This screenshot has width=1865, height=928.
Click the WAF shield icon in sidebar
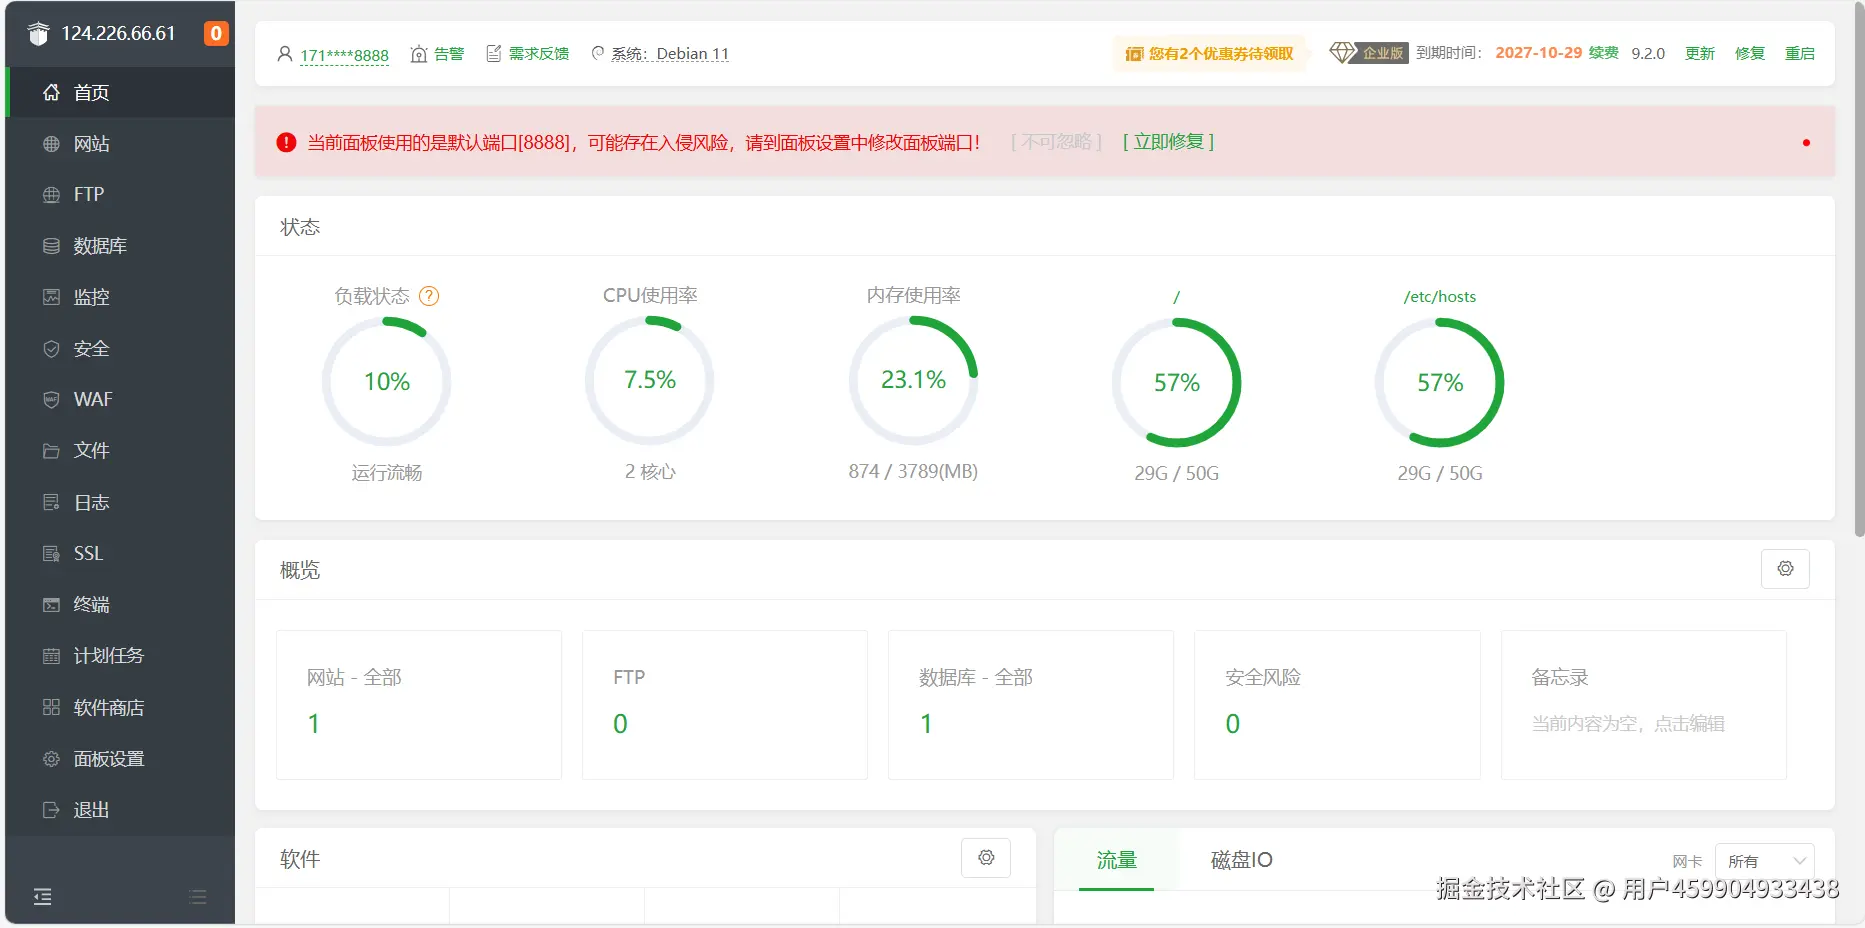51,400
